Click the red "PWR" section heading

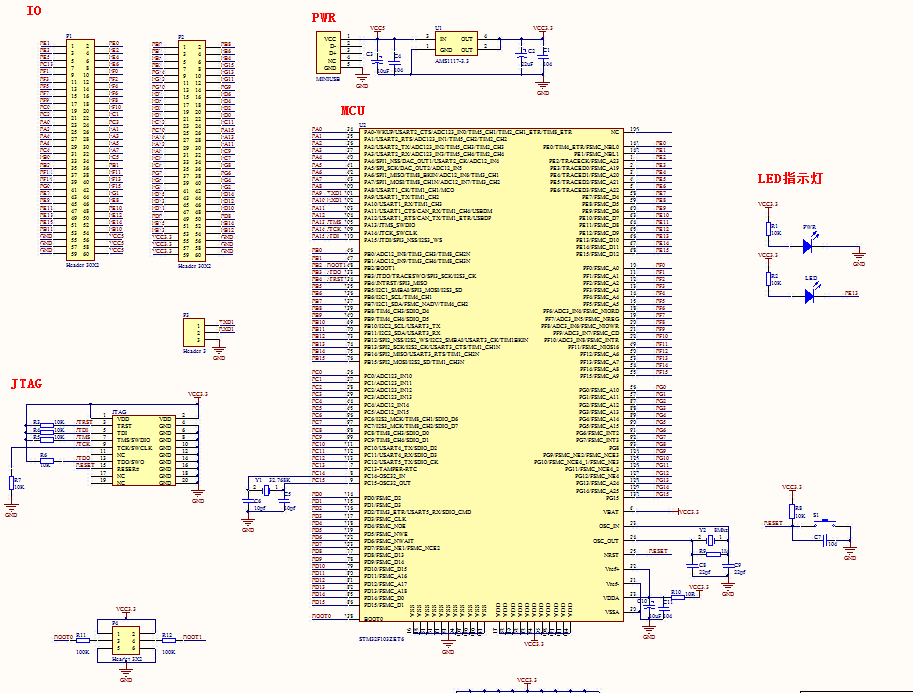(324, 17)
